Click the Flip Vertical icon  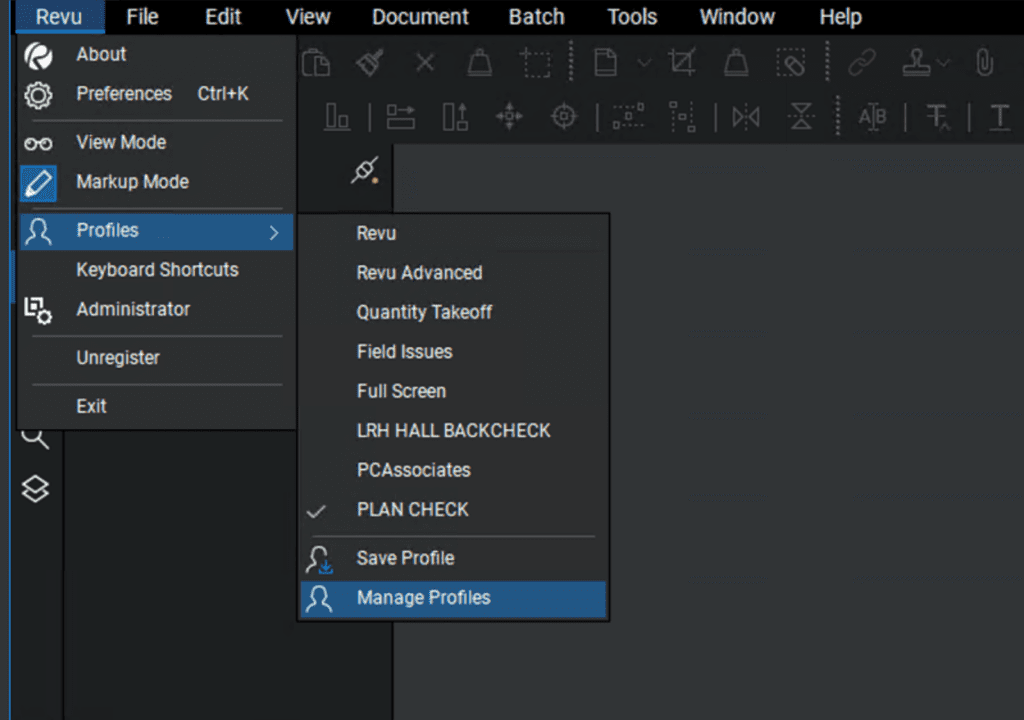(801, 118)
